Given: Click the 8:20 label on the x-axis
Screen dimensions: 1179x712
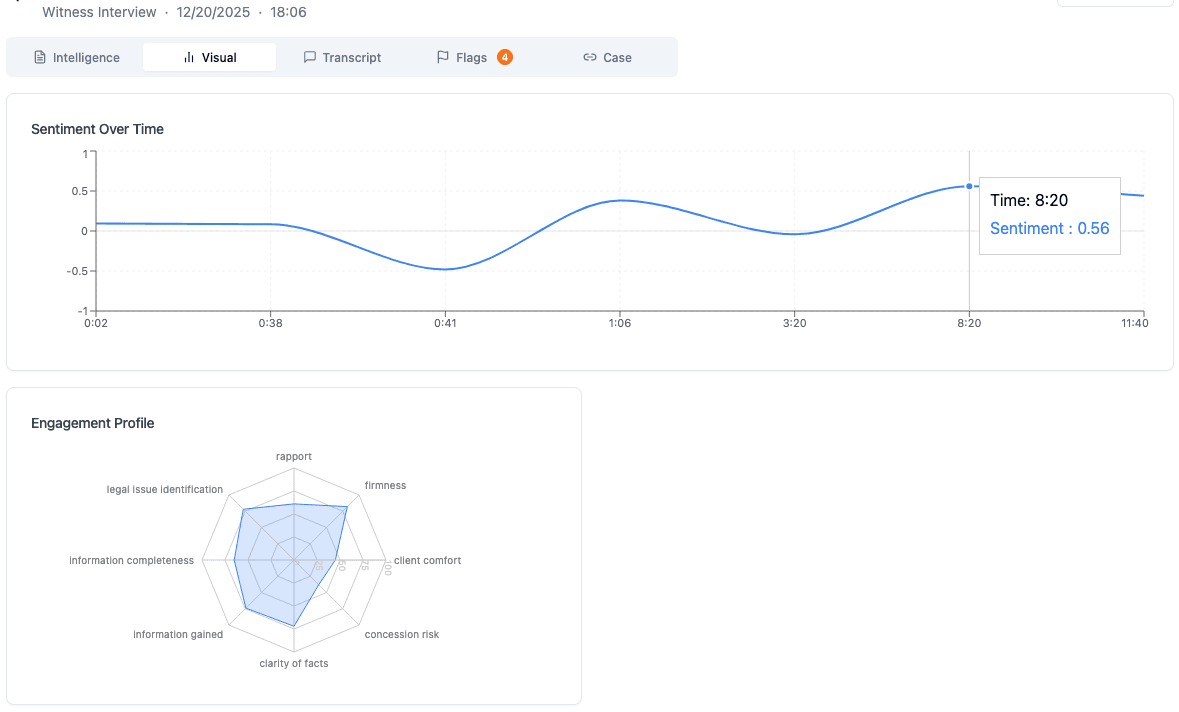Looking at the screenshot, I should [968, 323].
